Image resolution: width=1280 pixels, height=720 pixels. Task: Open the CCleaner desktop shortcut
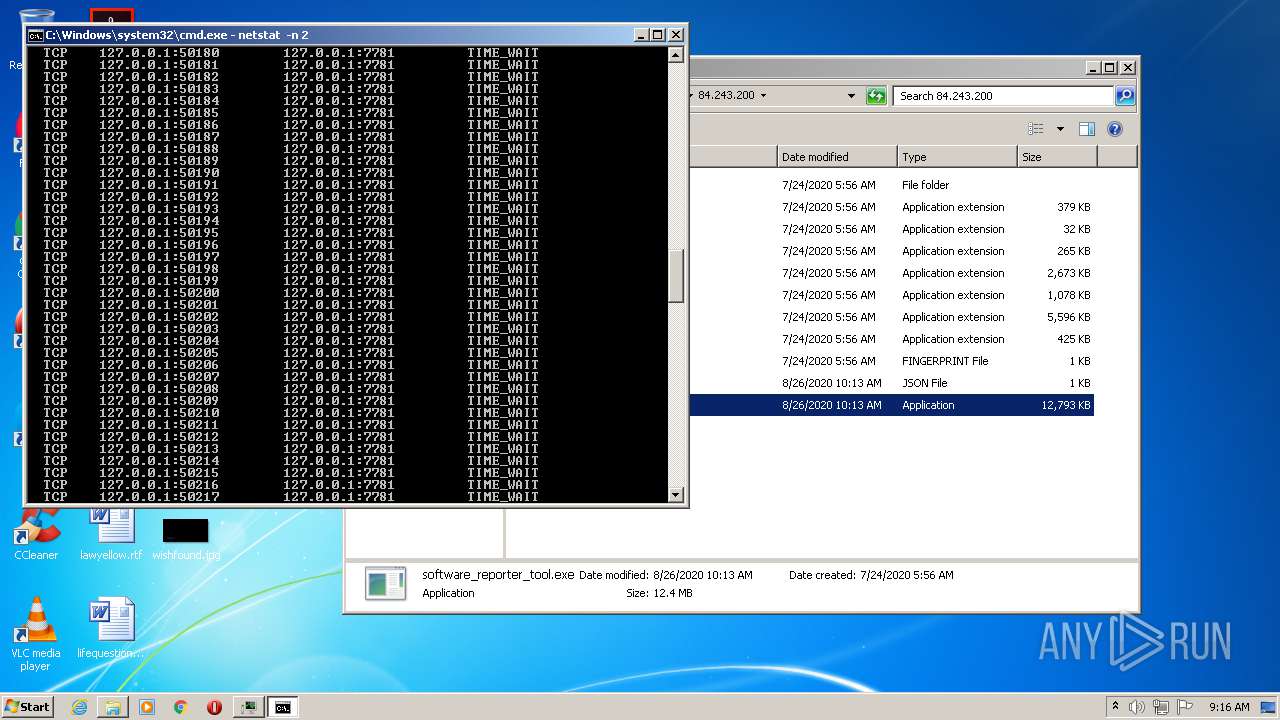[x=36, y=535]
